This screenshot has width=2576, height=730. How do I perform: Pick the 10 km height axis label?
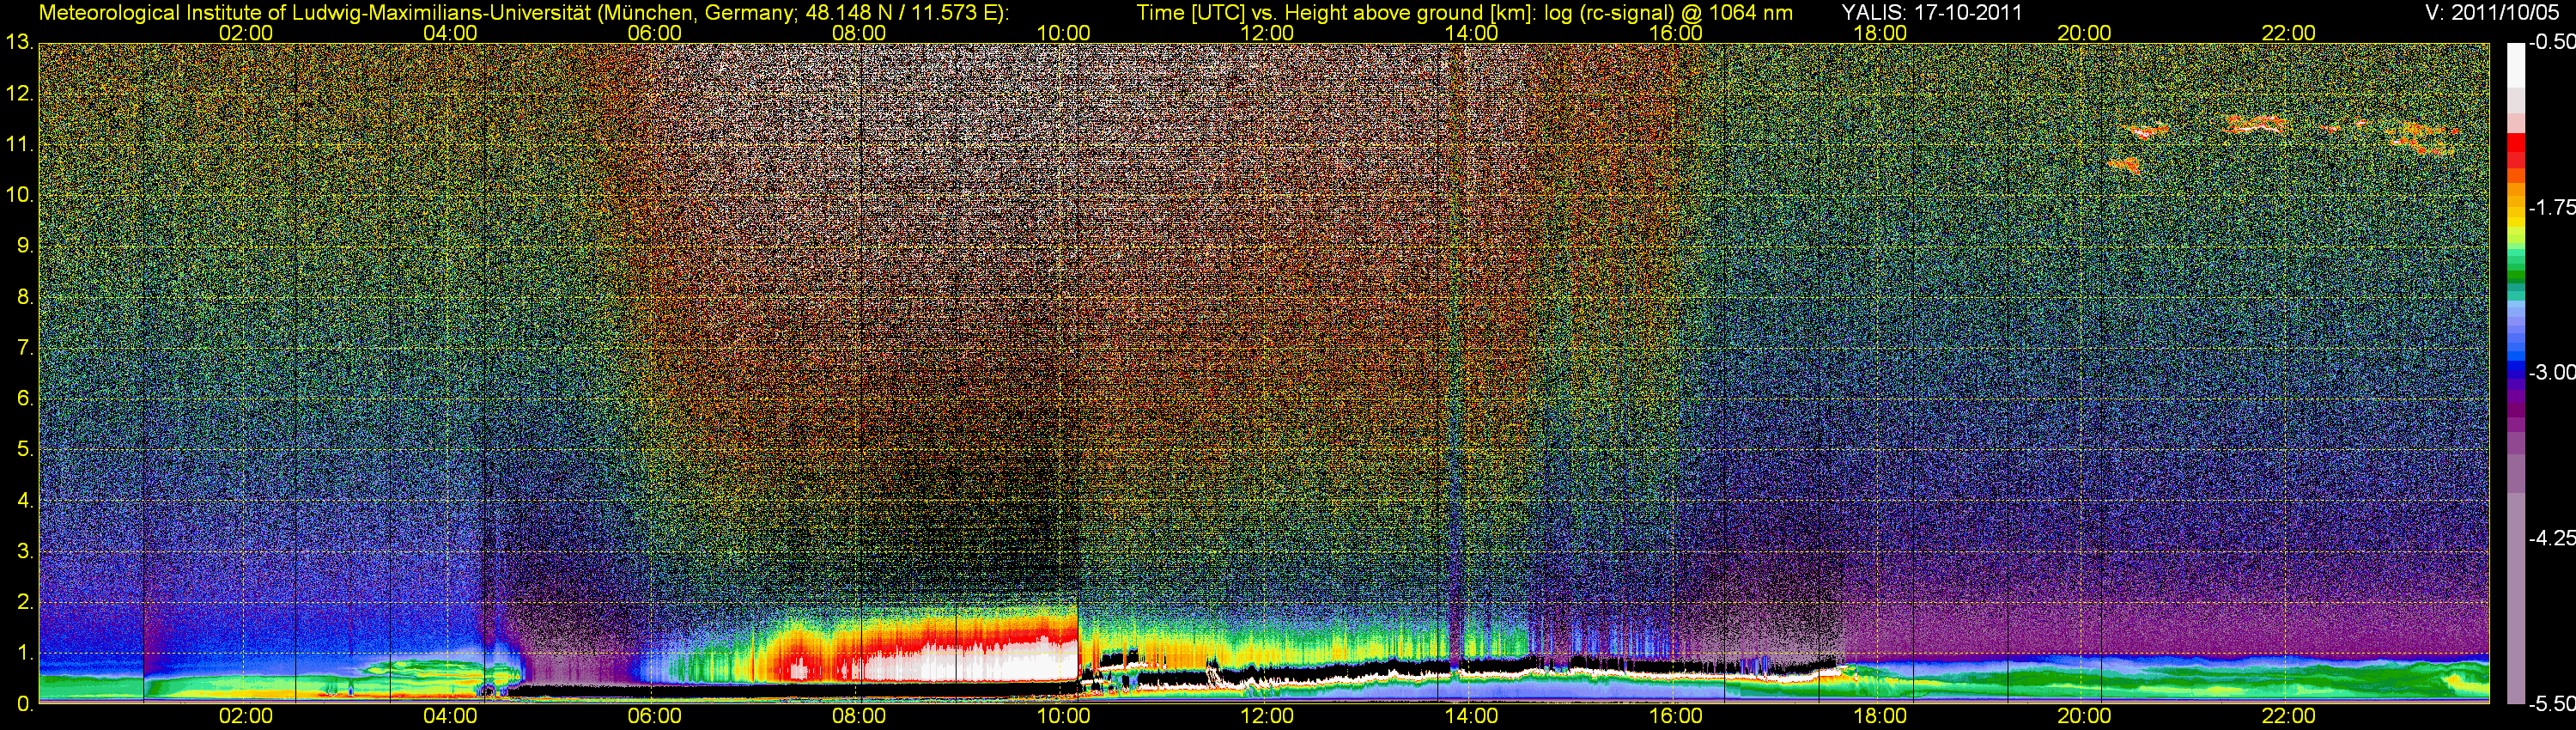[x=20, y=195]
